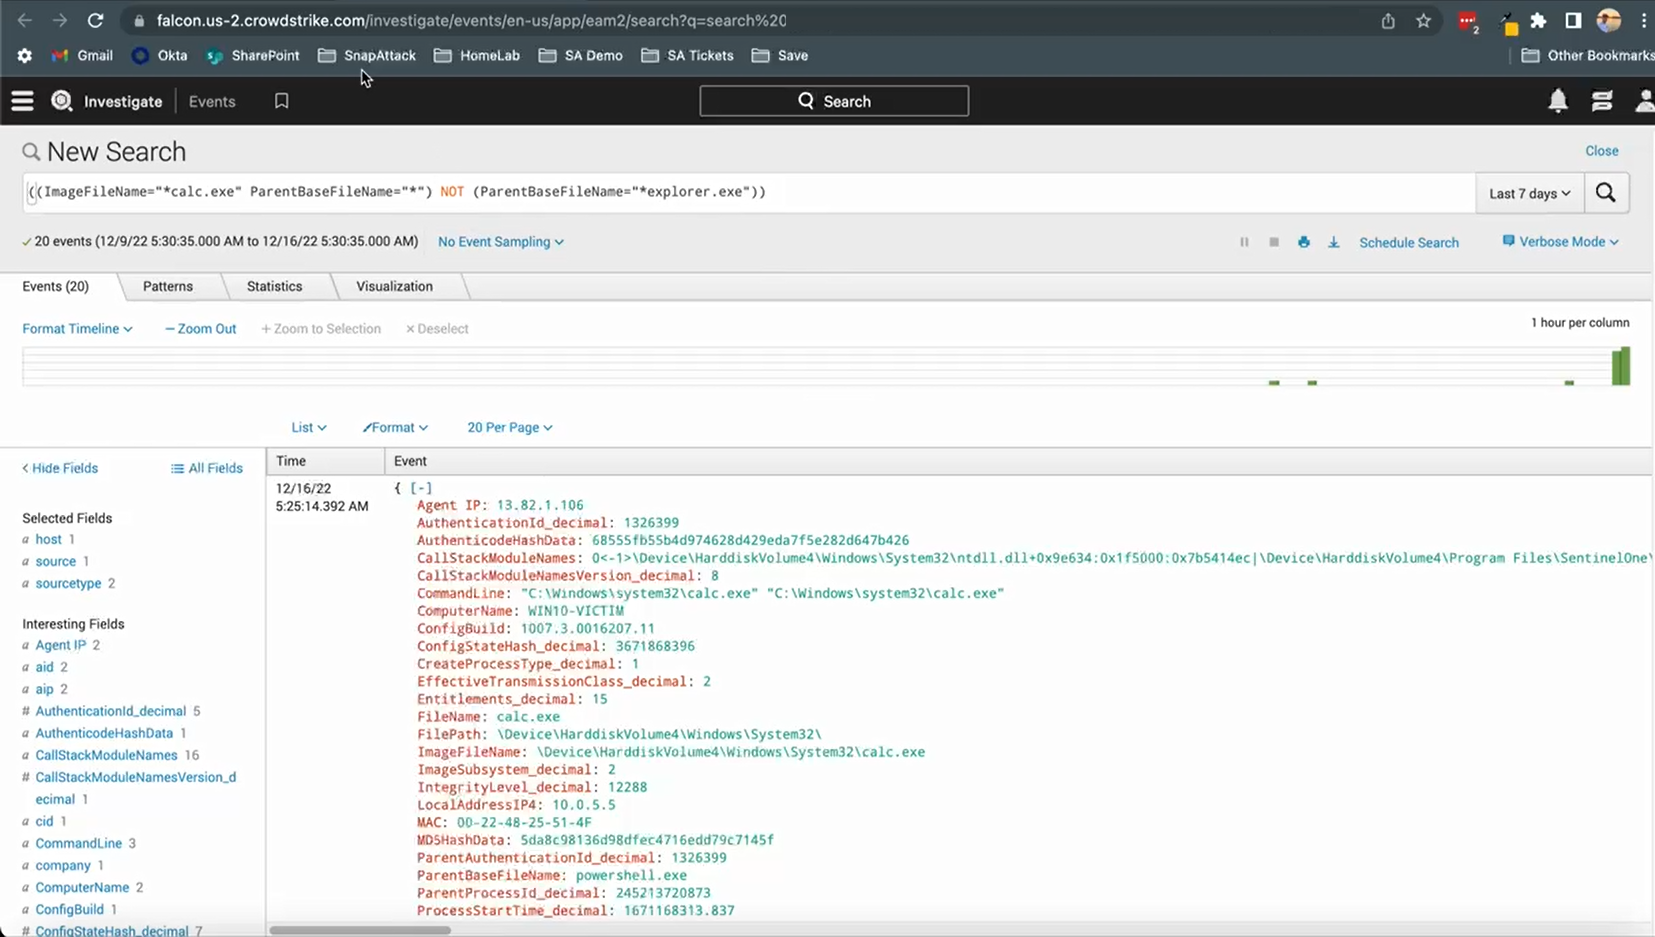The image size is (1655, 937).
Task: Change the 20 Per Page setting
Action: (509, 427)
